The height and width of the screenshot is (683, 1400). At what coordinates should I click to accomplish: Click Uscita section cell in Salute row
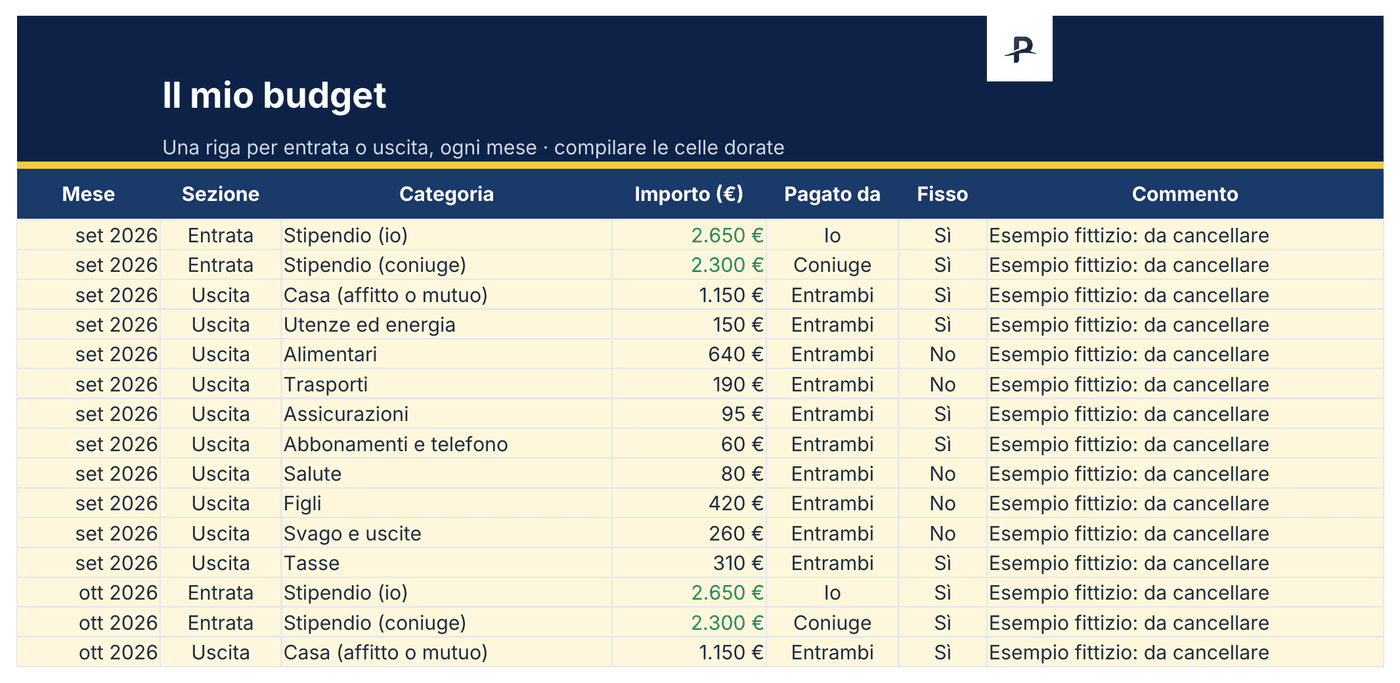pos(220,474)
